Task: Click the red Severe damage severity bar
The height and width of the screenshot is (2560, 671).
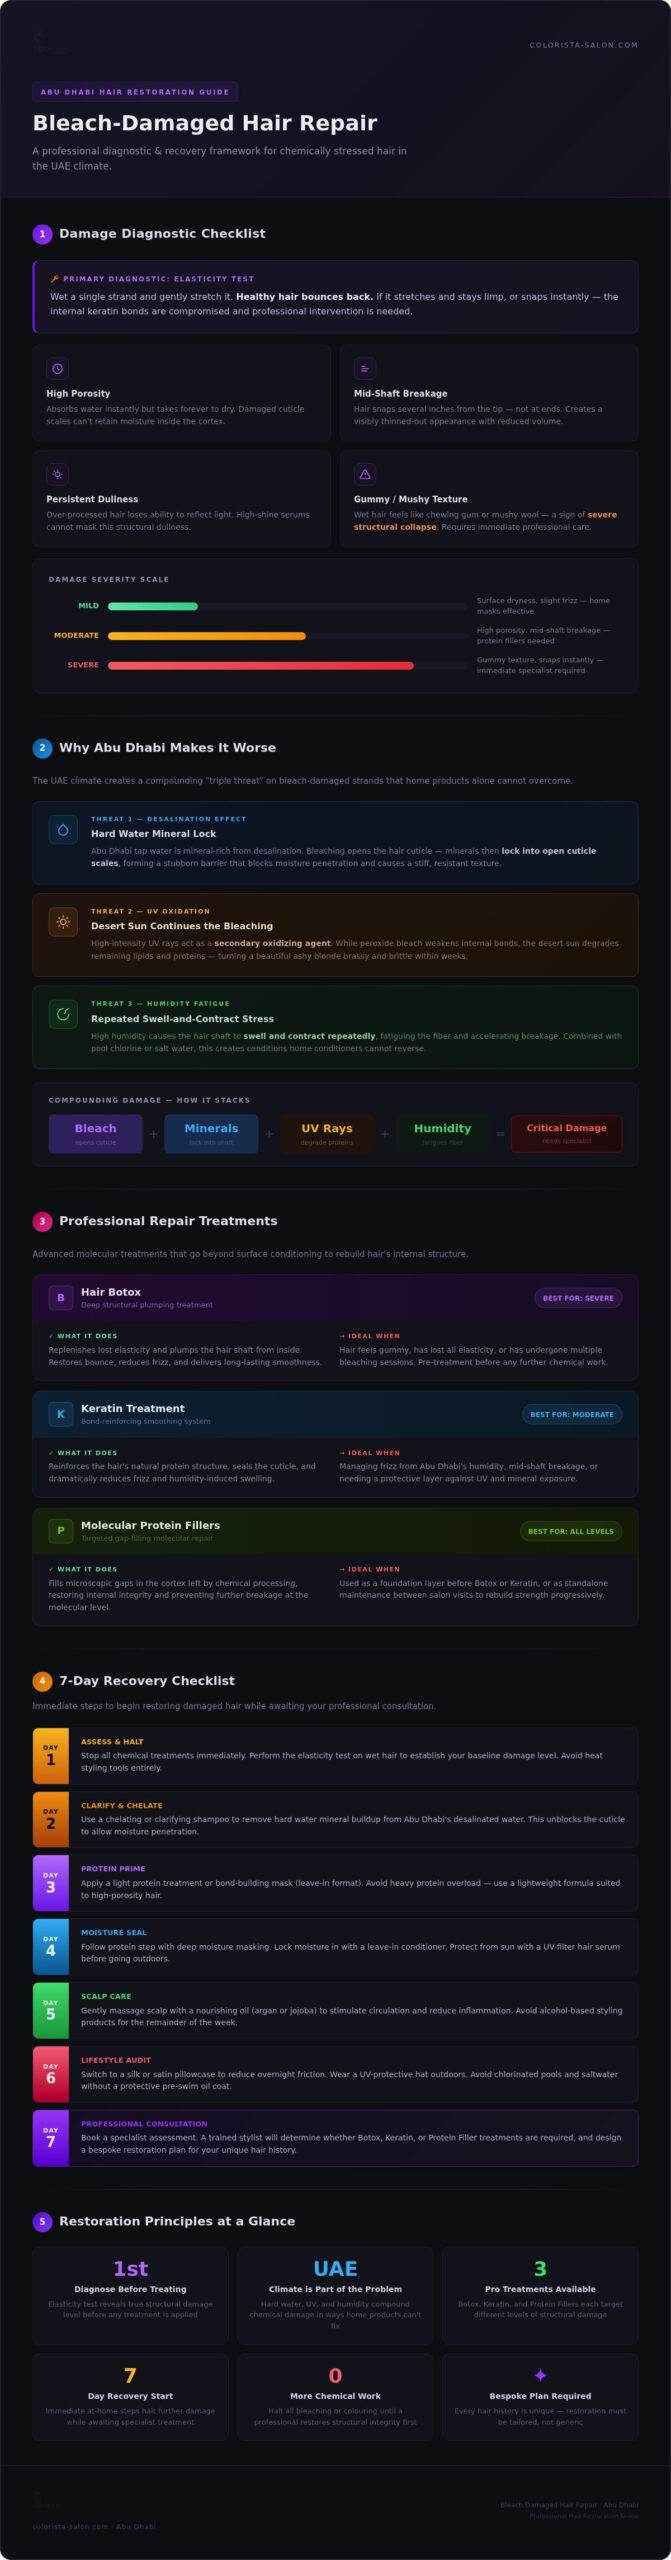Action: 261,665
